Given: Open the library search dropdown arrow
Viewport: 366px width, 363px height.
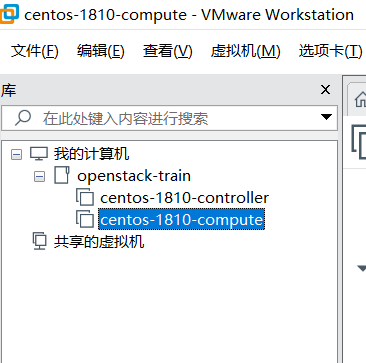Looking at the screenshot, I should tap(326, 117).
